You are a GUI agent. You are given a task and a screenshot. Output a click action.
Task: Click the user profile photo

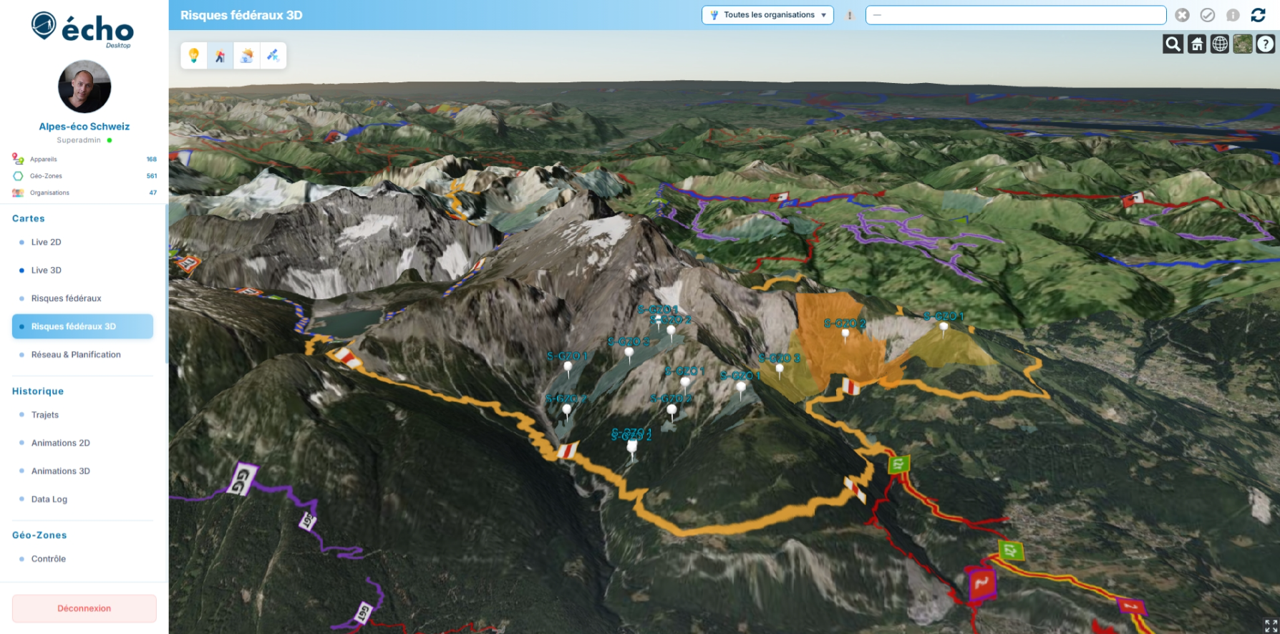pyautogui.click(x=84, y=86)
